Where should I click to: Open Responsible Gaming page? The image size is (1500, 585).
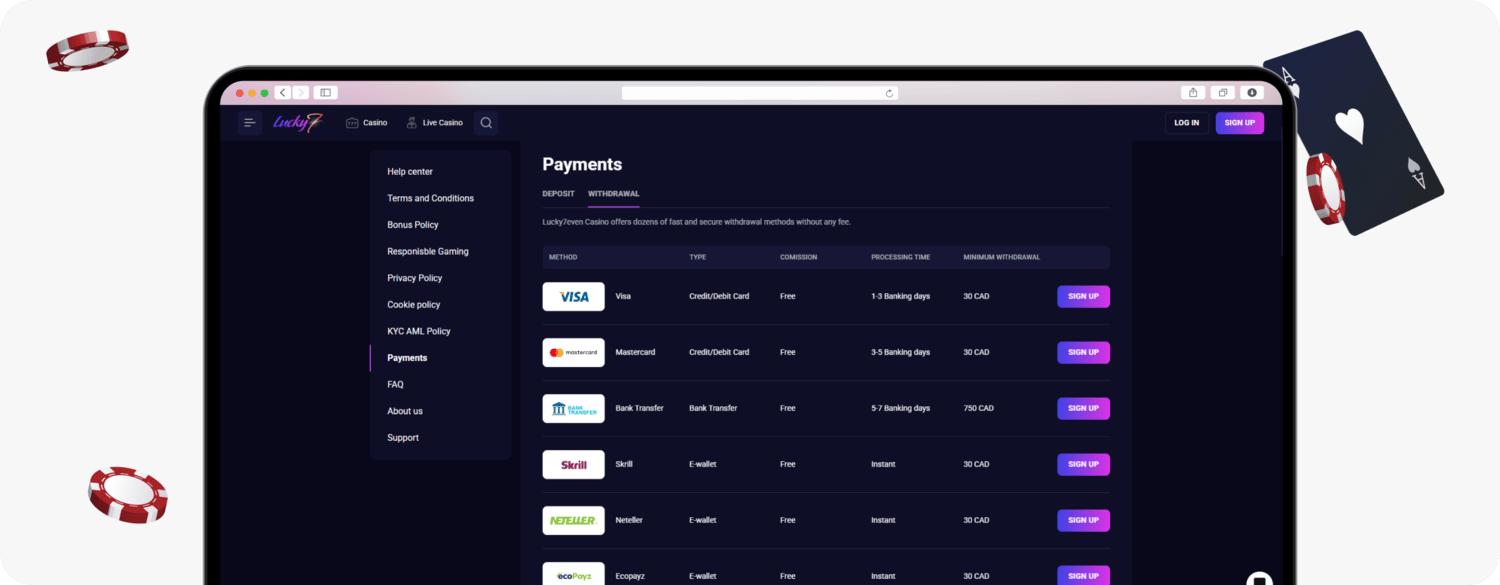pyautogui.click(x=428, y=252)
